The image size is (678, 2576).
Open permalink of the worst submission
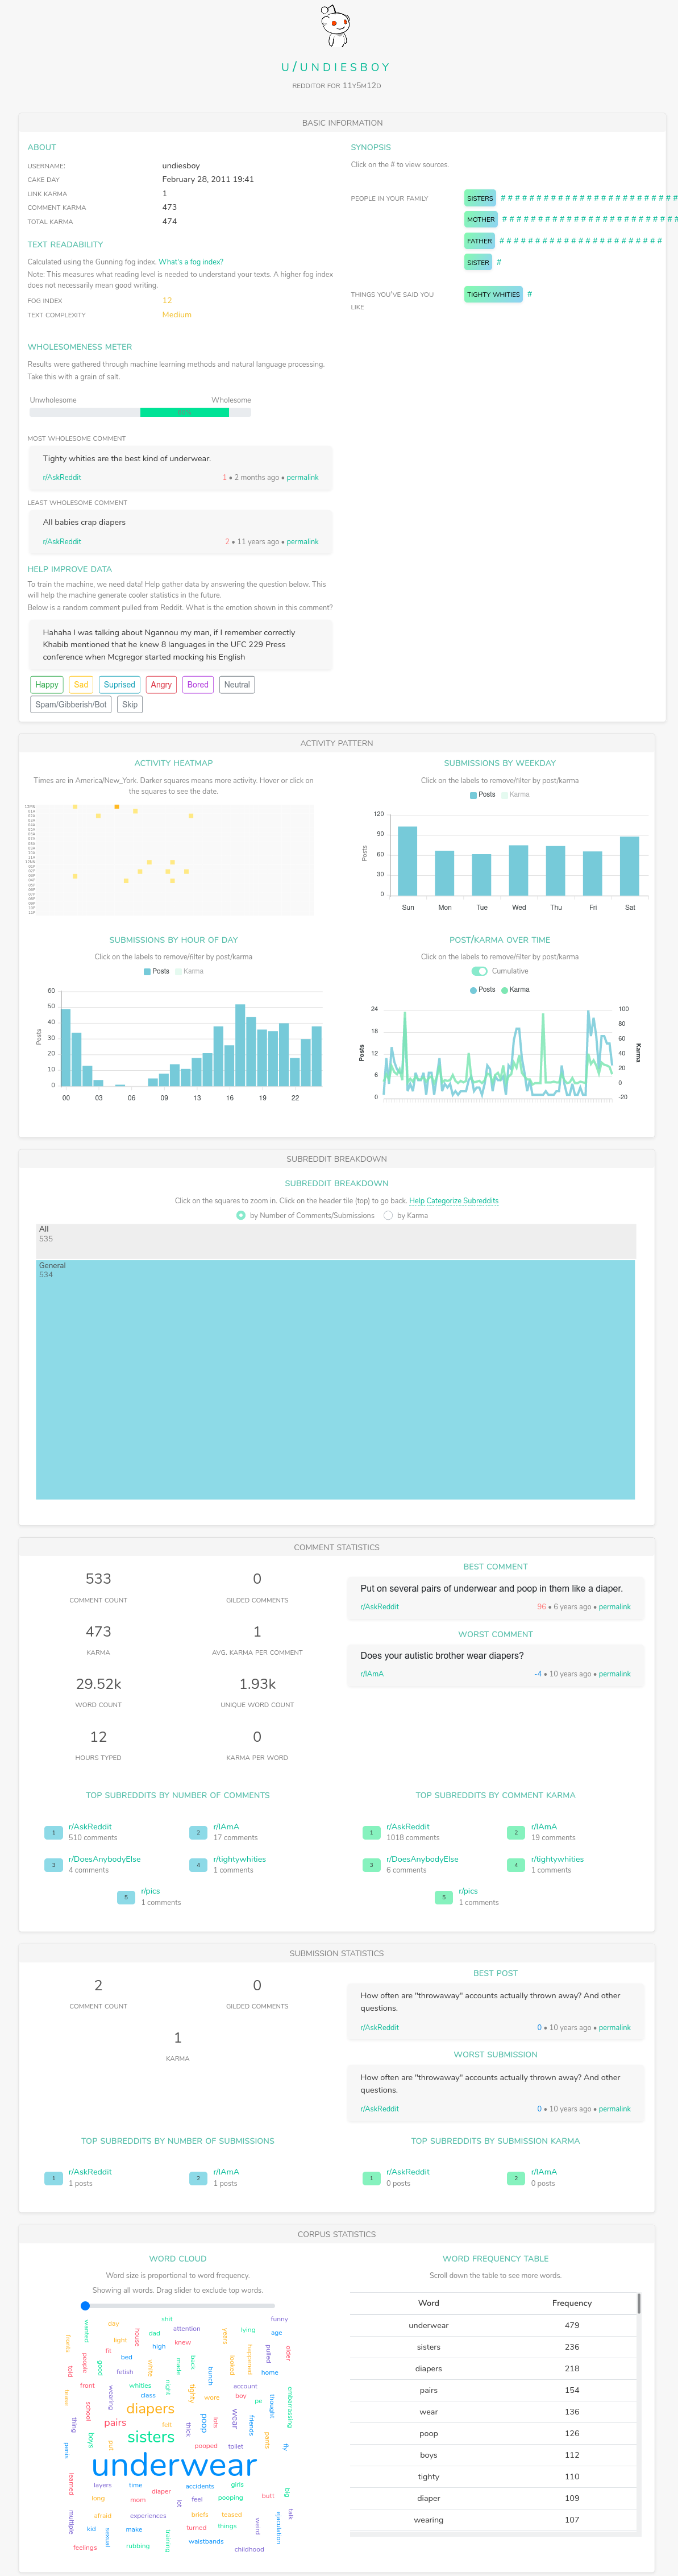coord(615,2108)
